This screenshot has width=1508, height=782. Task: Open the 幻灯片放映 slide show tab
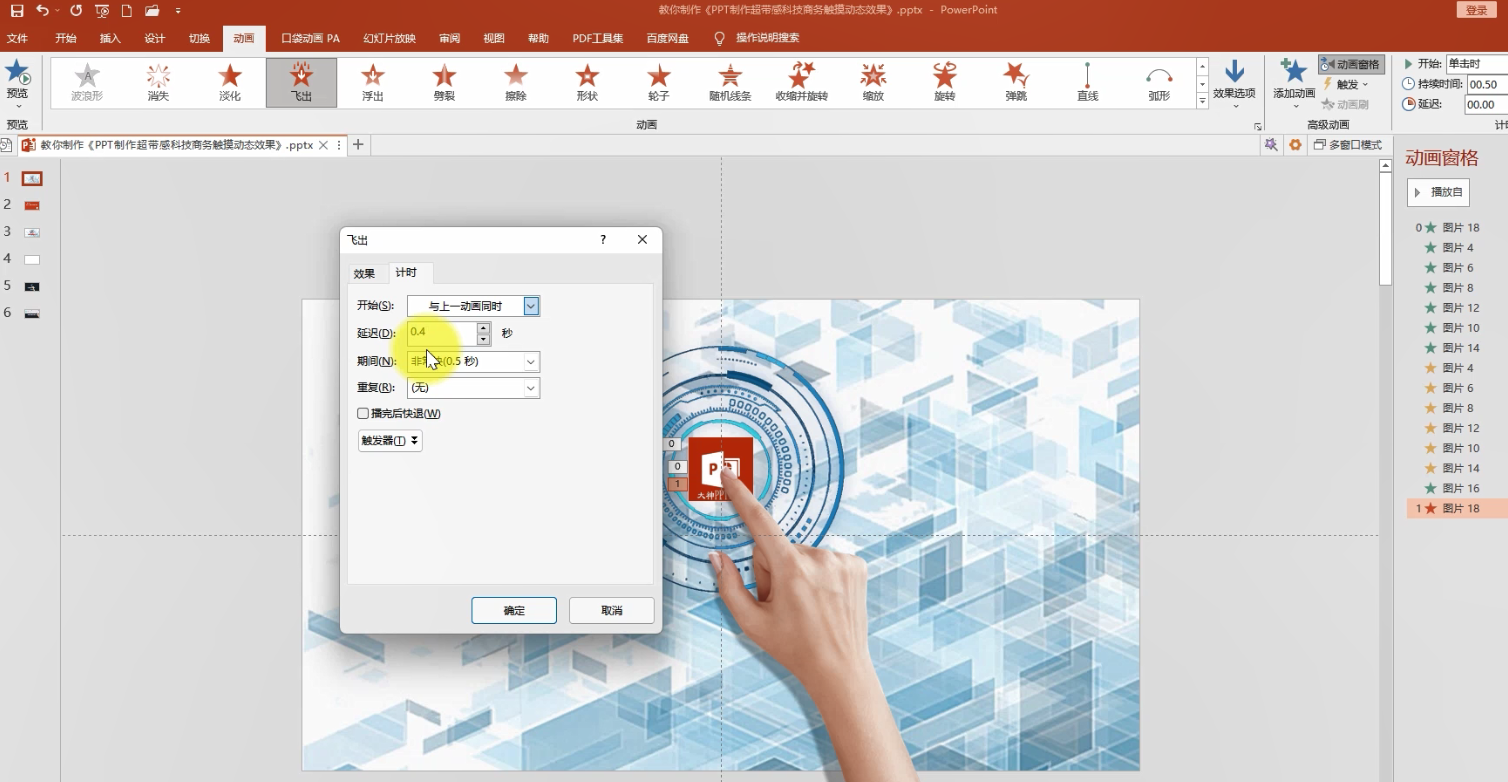tap(389, 38)
